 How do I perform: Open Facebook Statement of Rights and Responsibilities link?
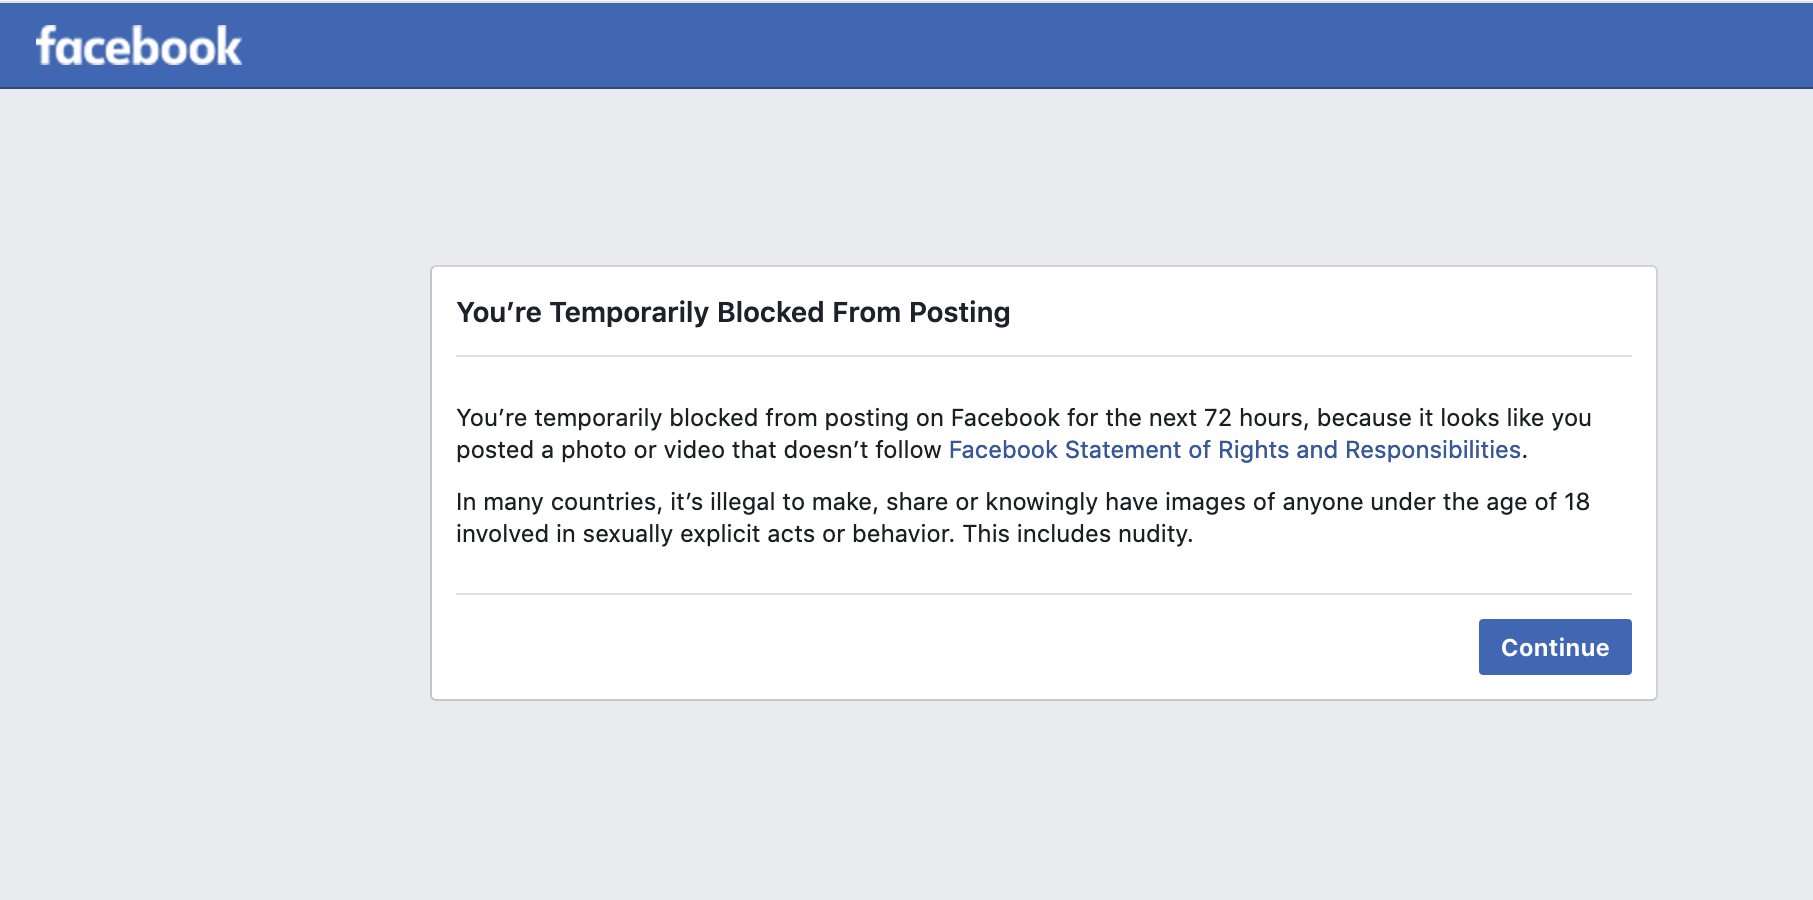tap(1234, 450)
